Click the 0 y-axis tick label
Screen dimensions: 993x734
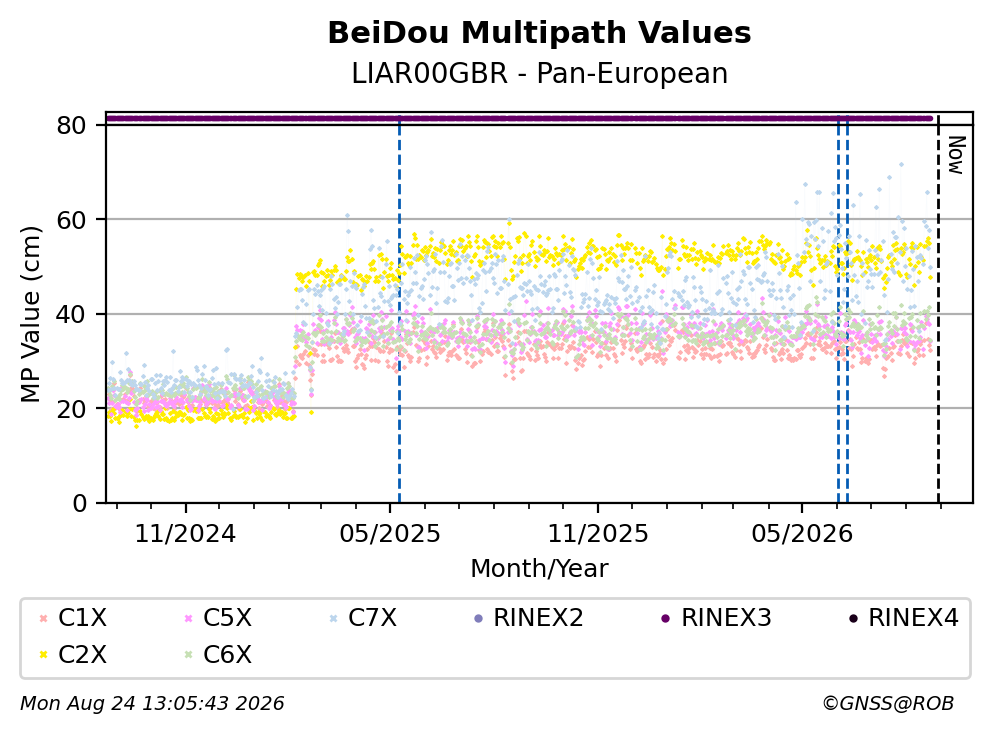[x=79, y=503]
